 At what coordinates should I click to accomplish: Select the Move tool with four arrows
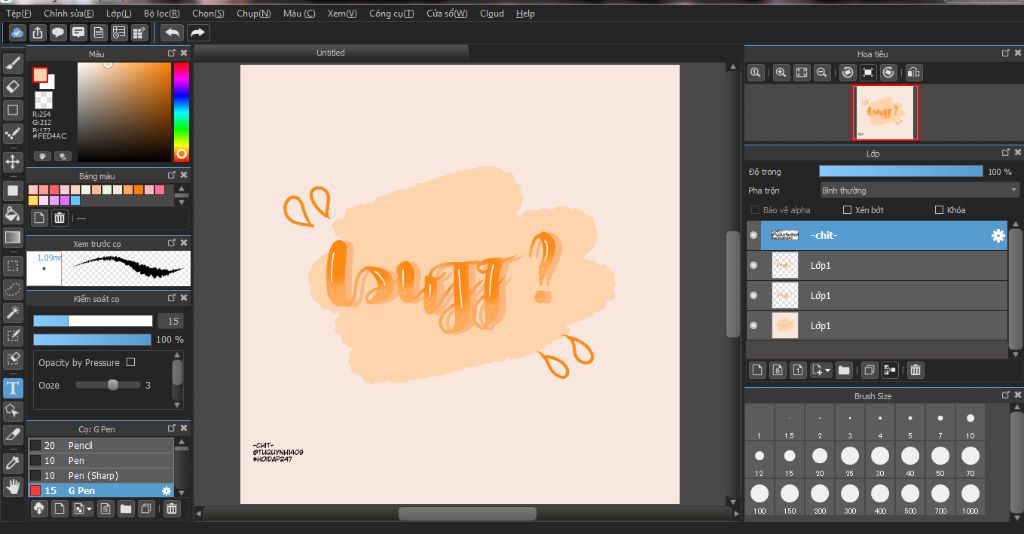(13, 161)
